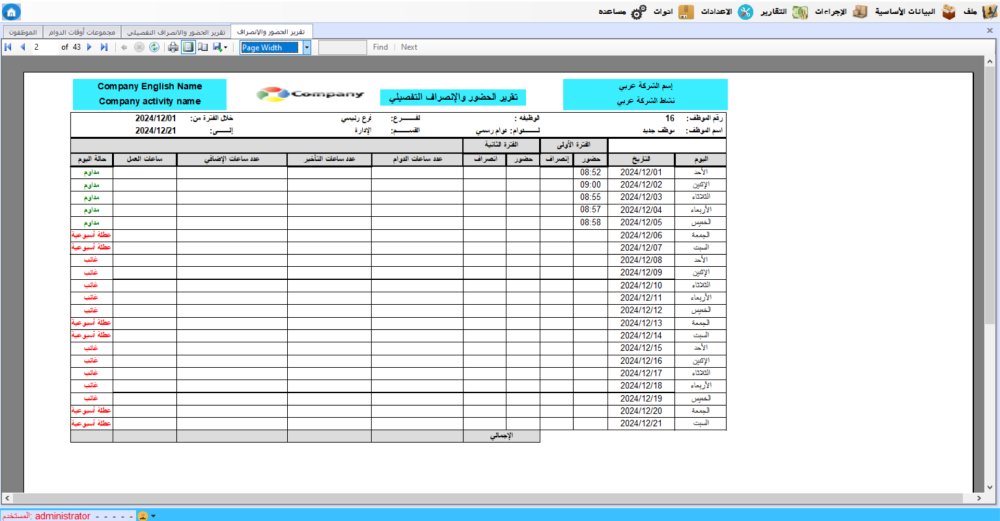Go to the first report page
The height and width of the screenshot is (521, 1000).
pos(8,47)
